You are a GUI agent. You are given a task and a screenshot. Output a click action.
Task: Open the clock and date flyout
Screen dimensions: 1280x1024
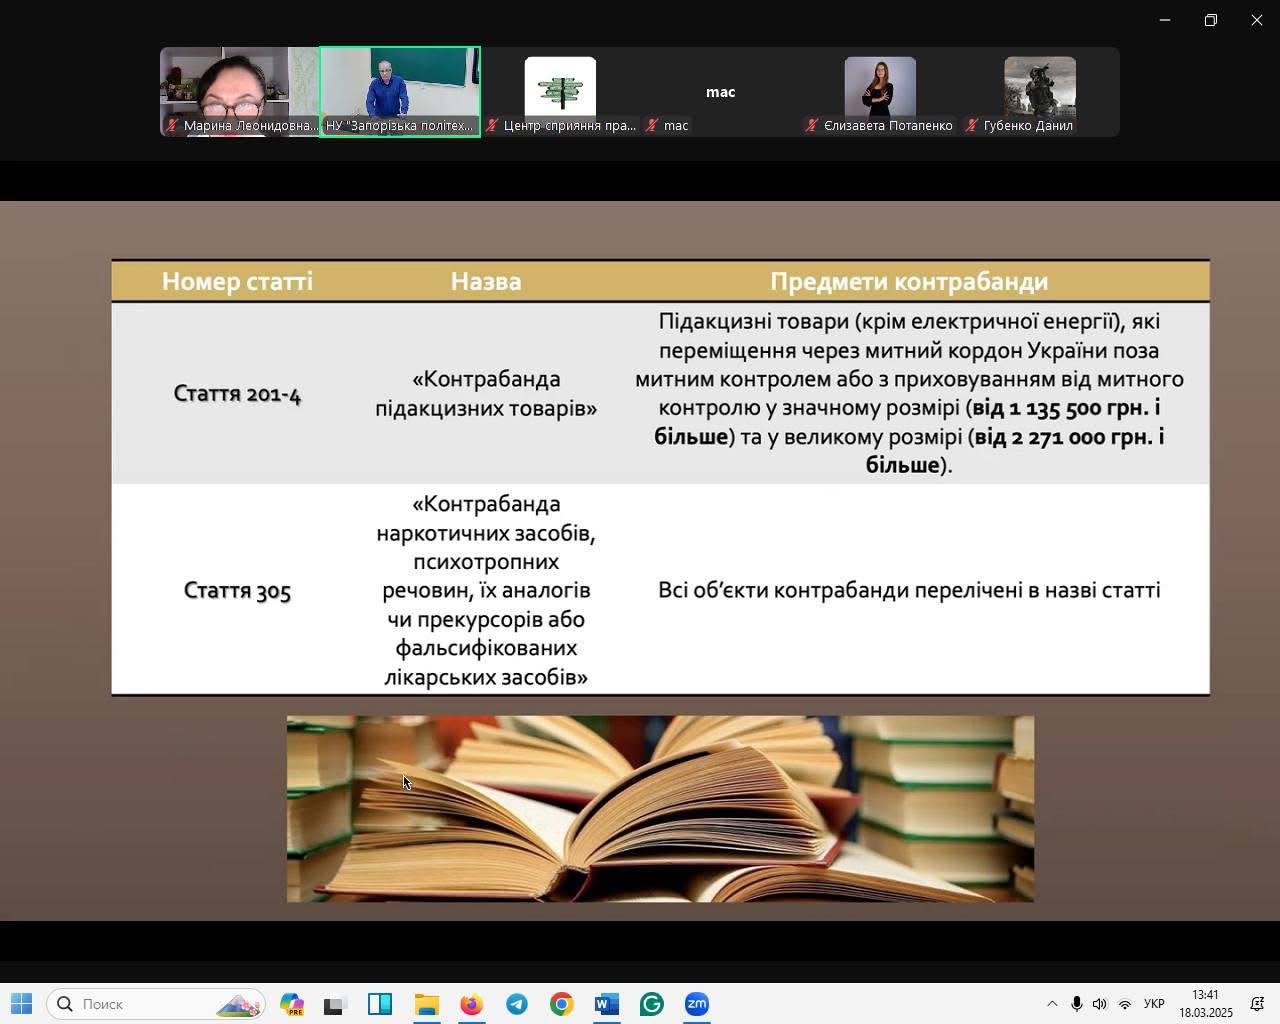[x=1205, y=1004]
